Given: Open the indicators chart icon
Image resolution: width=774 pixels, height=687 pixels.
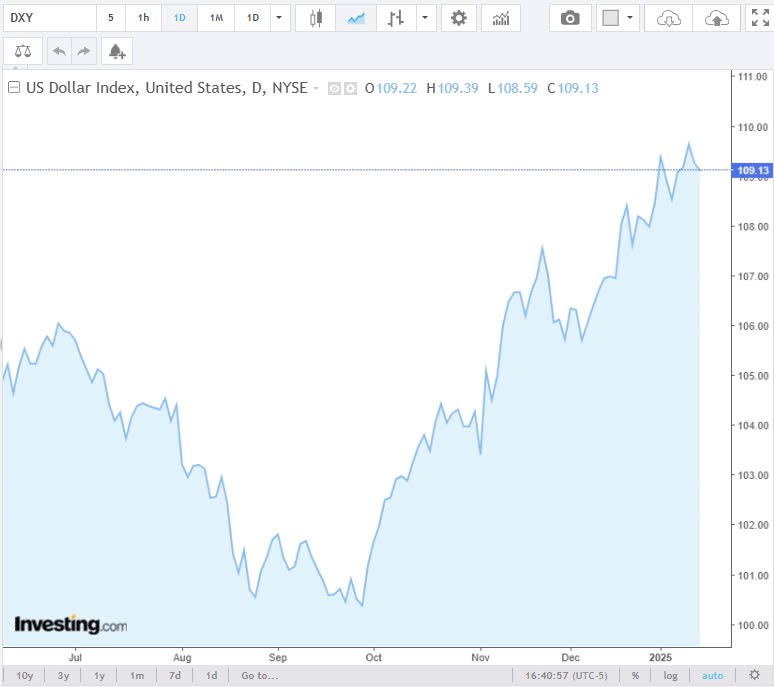Looking at the screenshot, I should tap(500, 18).
